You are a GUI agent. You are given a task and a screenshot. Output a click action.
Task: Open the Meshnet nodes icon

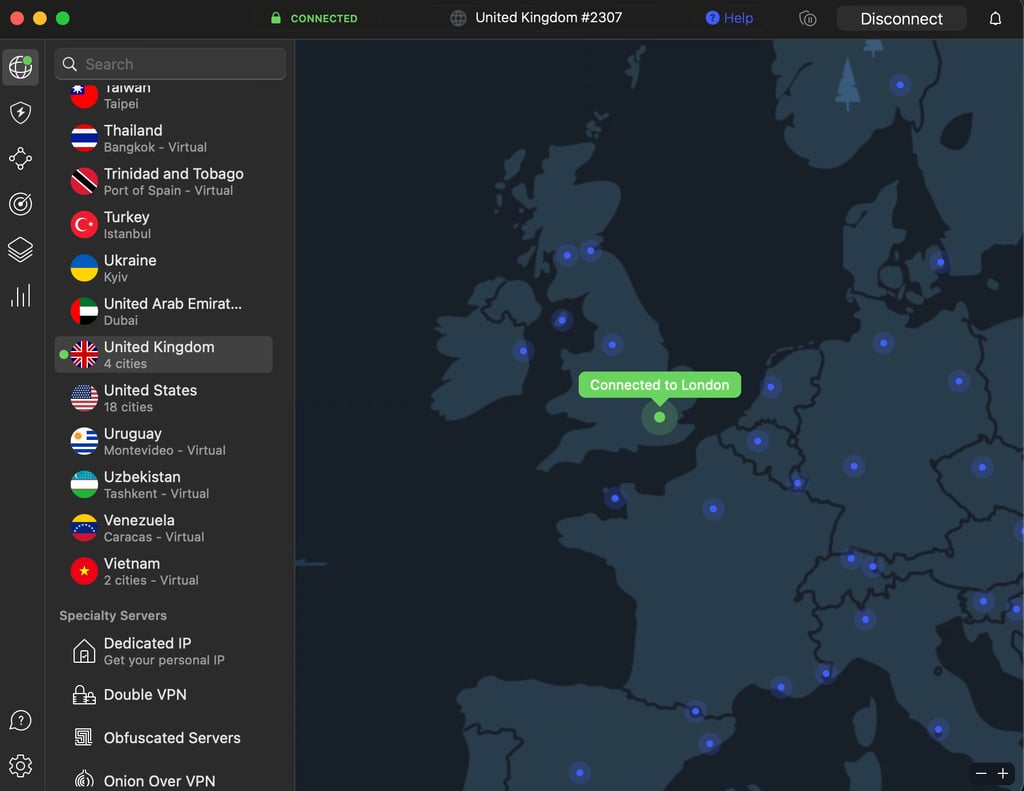click(x=20, y=158)
